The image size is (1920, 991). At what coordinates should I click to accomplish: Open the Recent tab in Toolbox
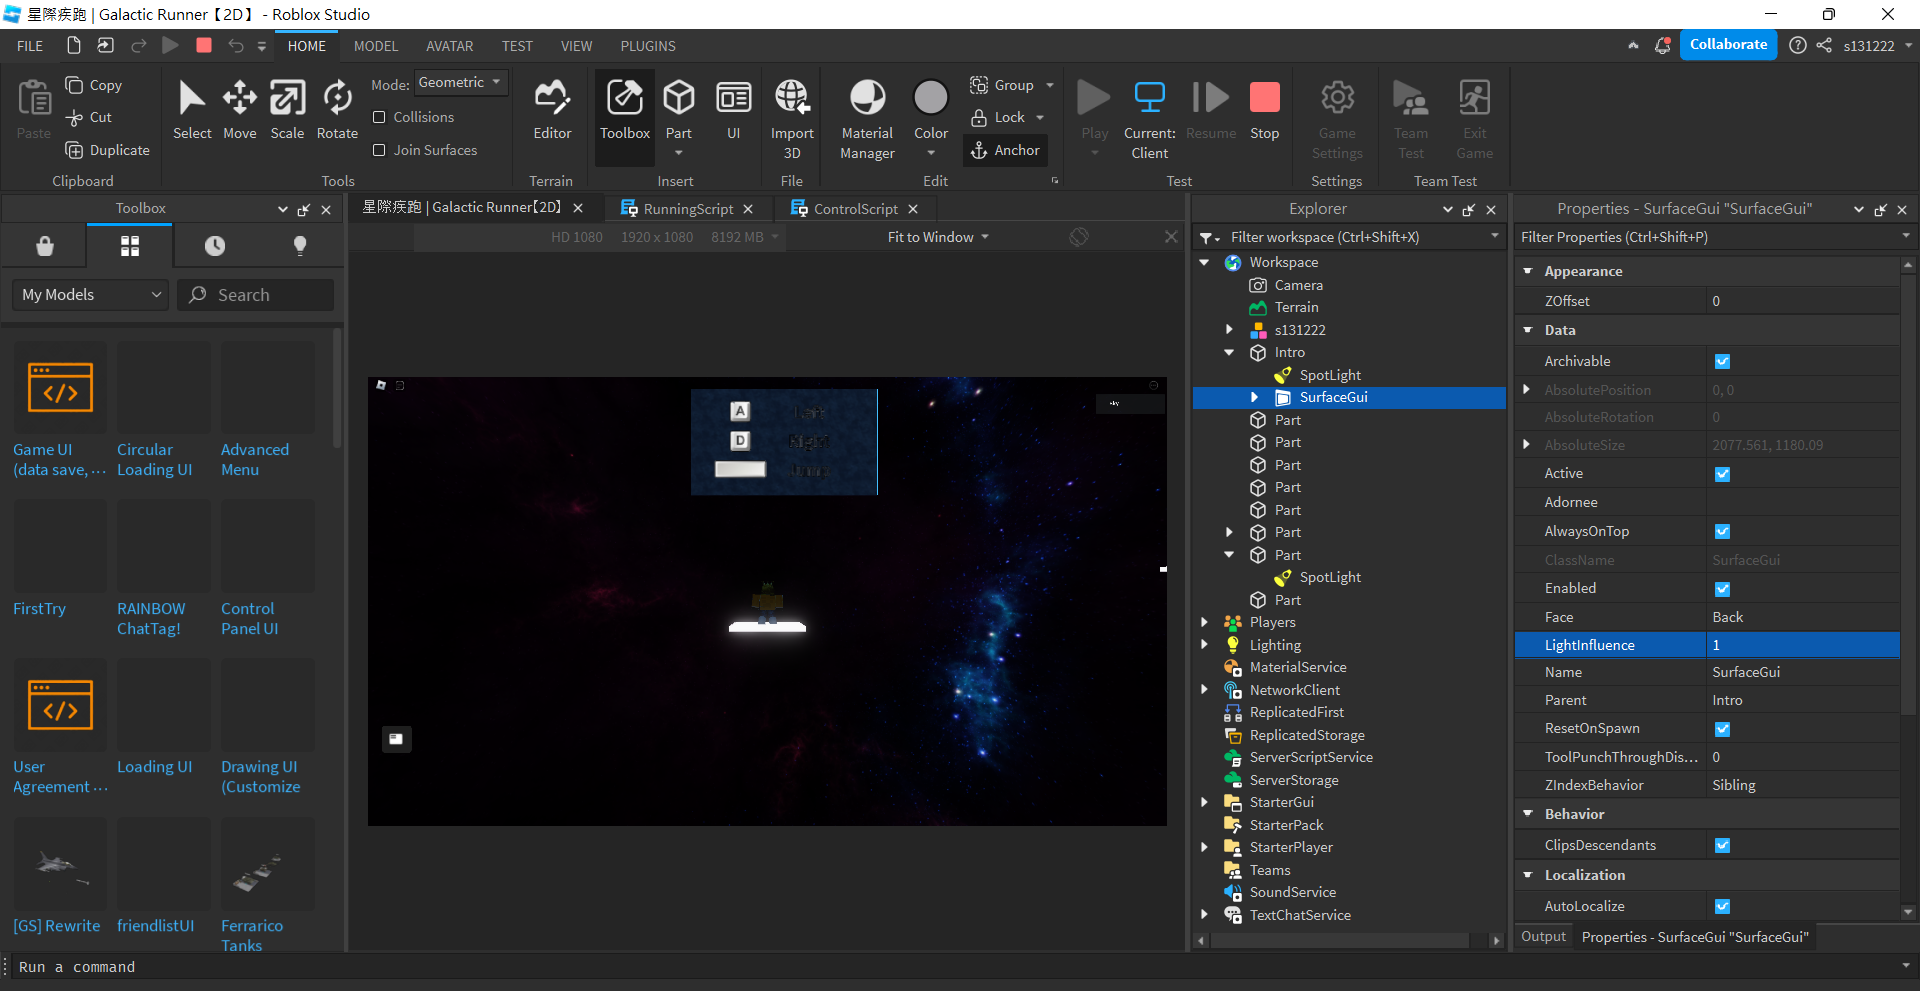(x=215, y=246)
